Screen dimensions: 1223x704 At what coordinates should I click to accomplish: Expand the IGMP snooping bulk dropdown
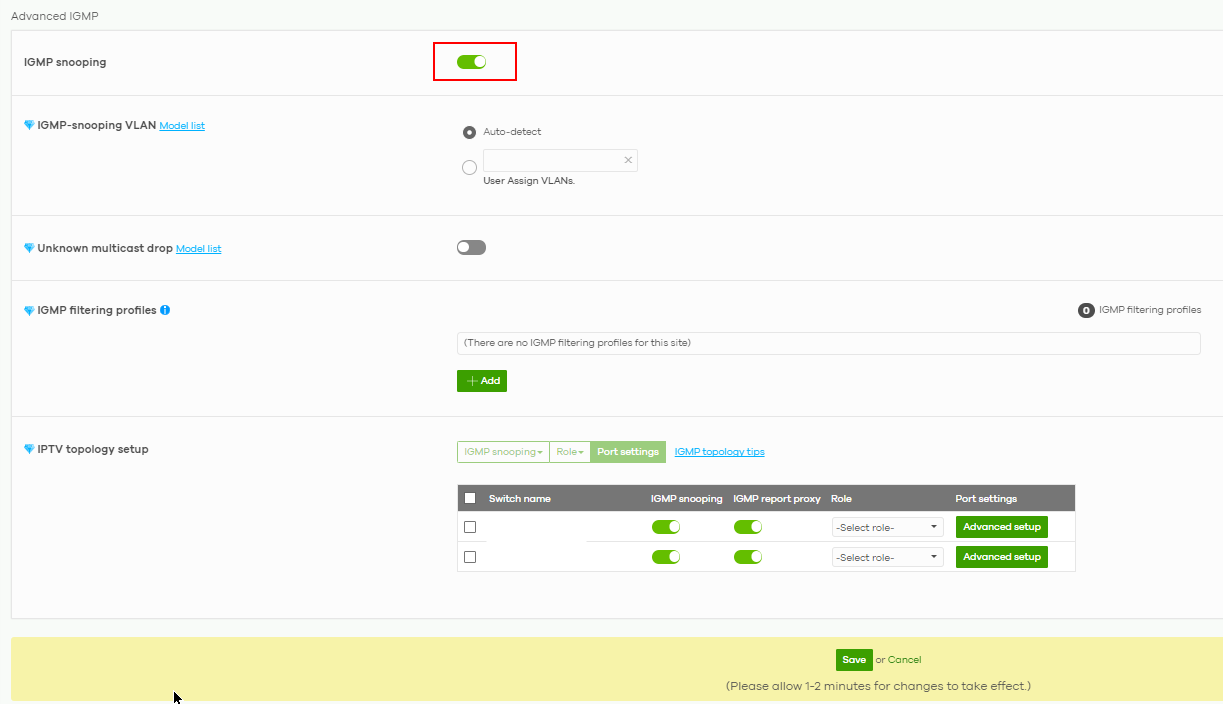tap(503, 452)
